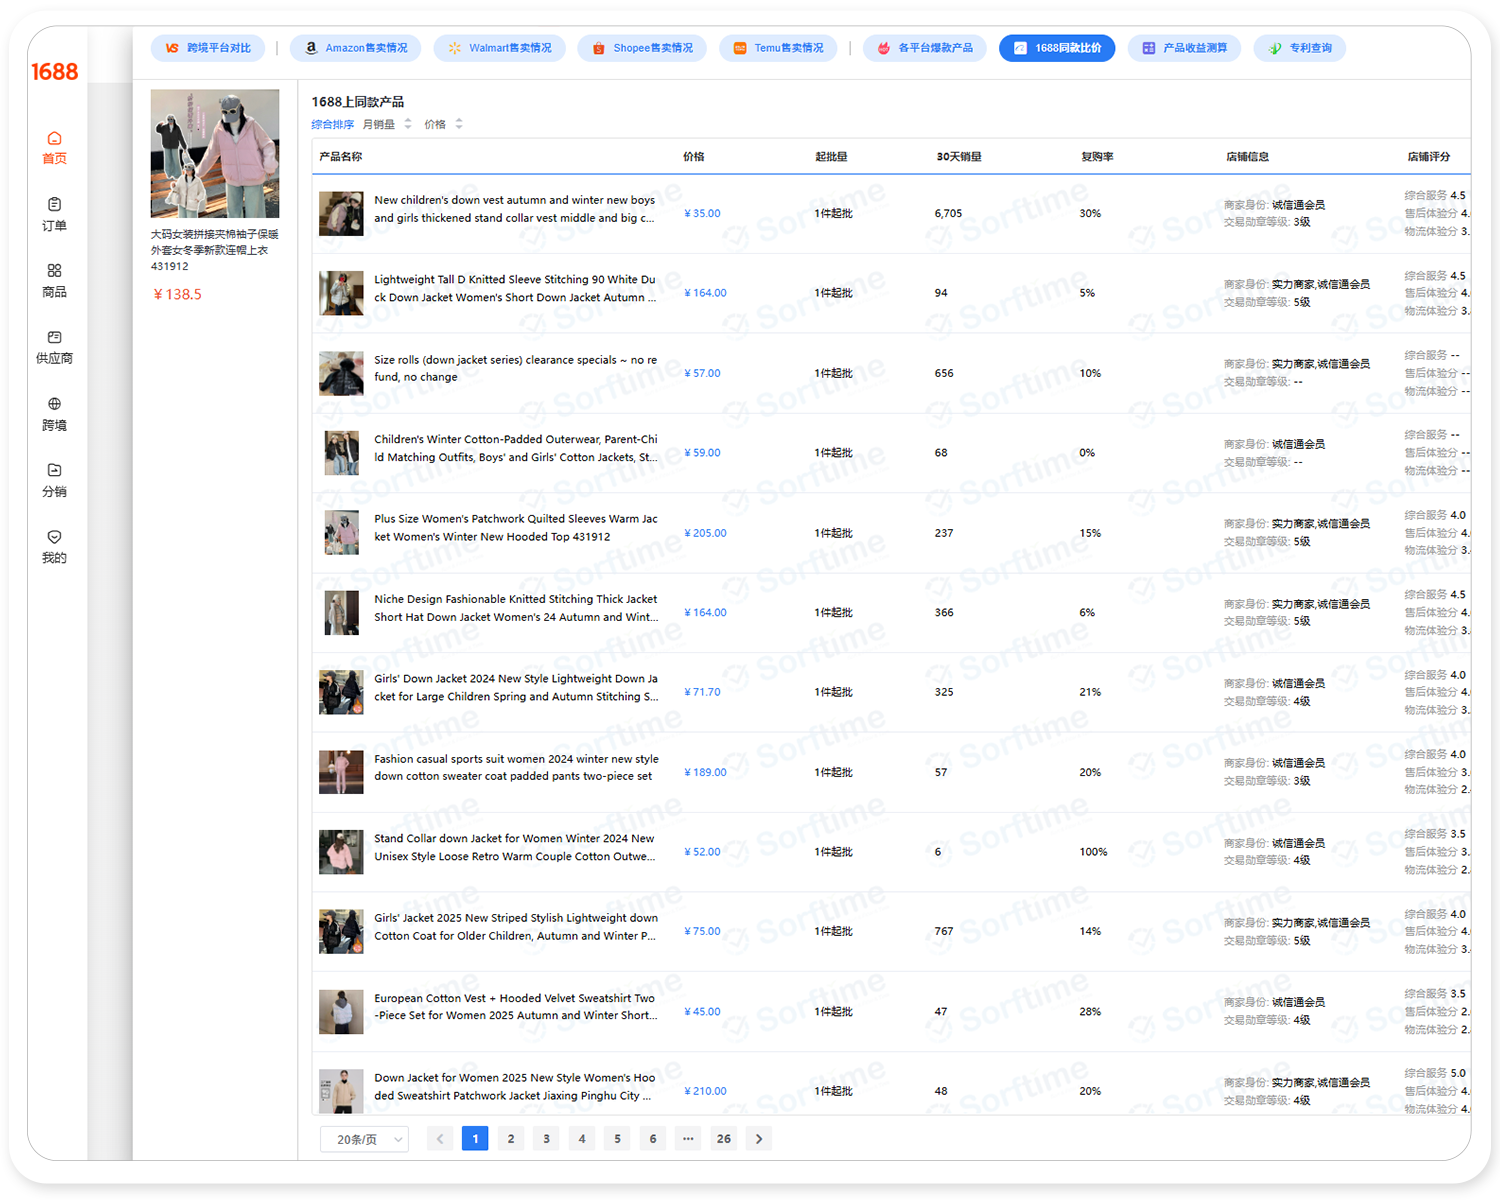
Task: Go to page 2 of results
Action: click(511, 1139)
